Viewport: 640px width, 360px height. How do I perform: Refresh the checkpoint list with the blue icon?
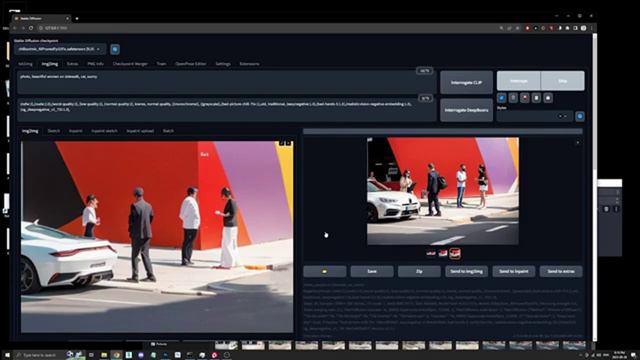click(x=115, y=49)
